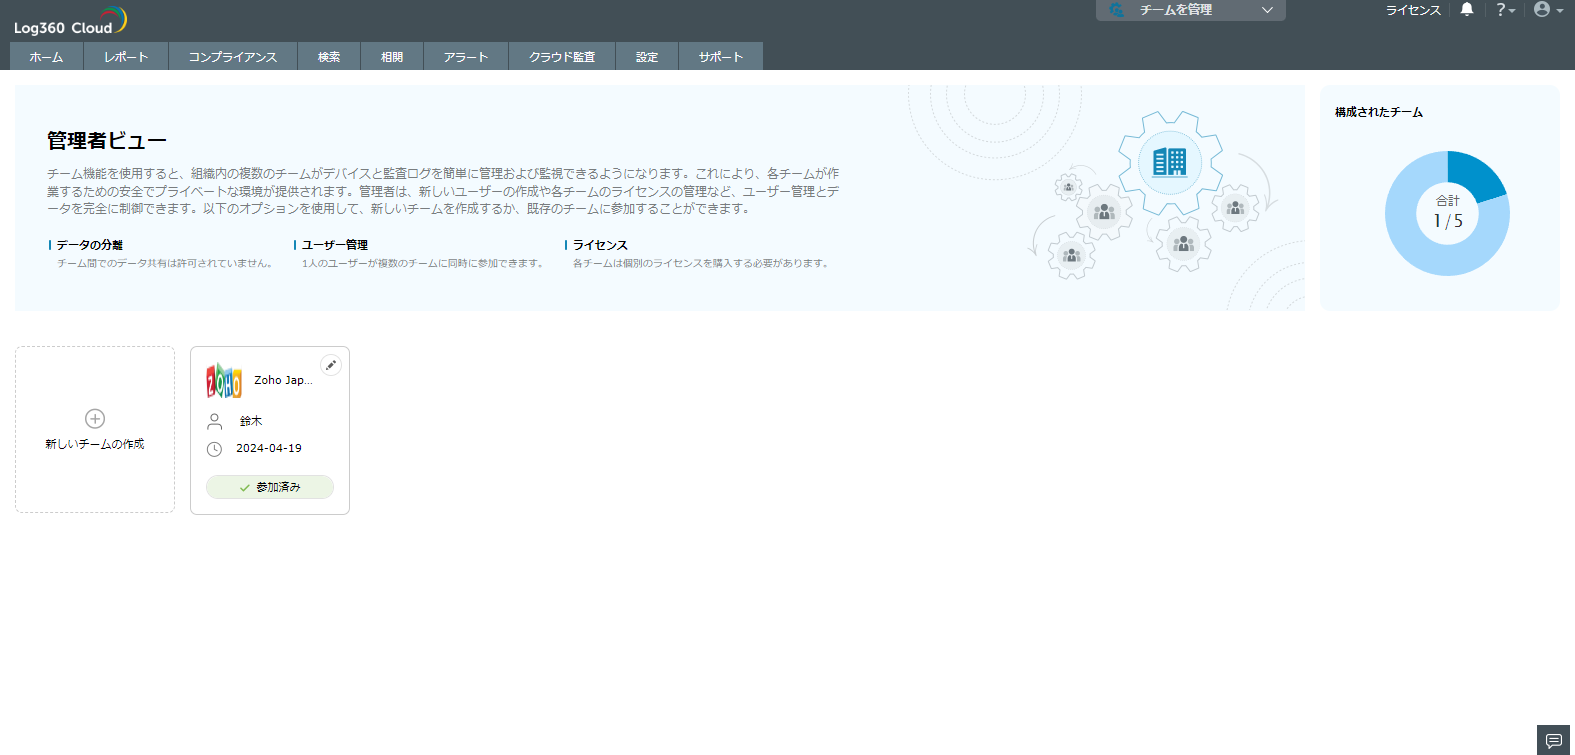Viewport: 1575px width, 755px height.
Task: Click the Log360 Cloud logo
Action: pyautogui.click(x=70, y=21)
